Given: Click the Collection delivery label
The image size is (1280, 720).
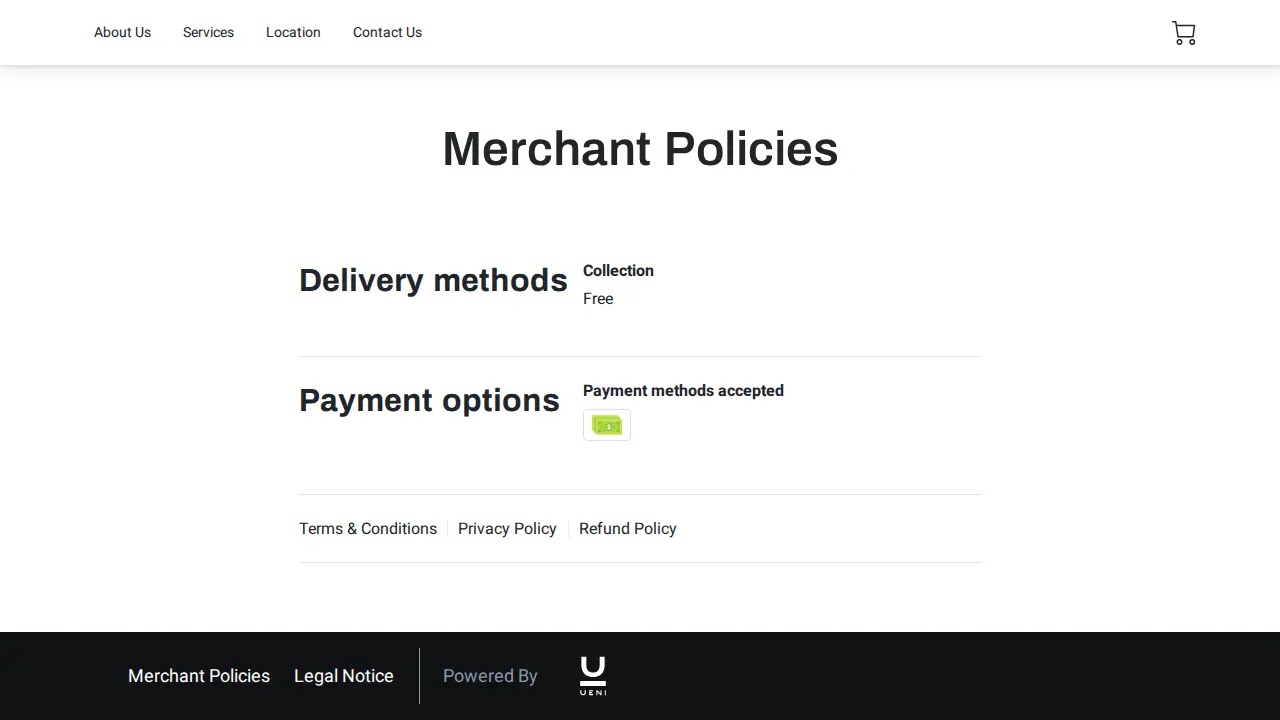Looking at the screenshot, I should click(618, 271).
